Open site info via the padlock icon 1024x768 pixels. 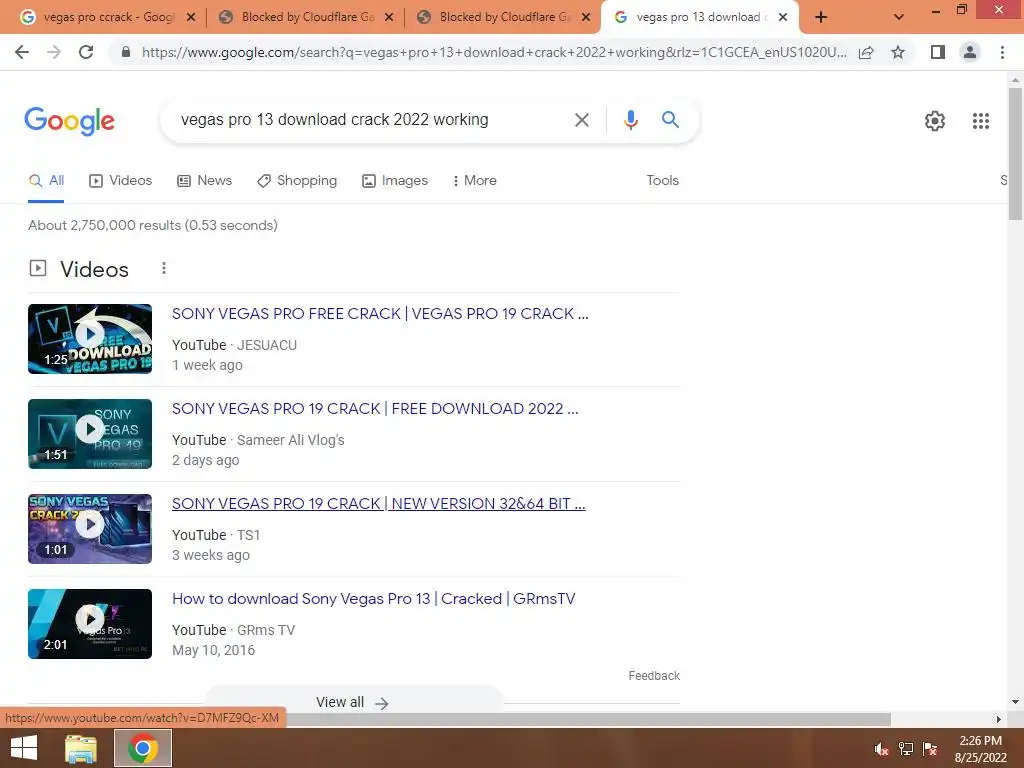(126, 52)
